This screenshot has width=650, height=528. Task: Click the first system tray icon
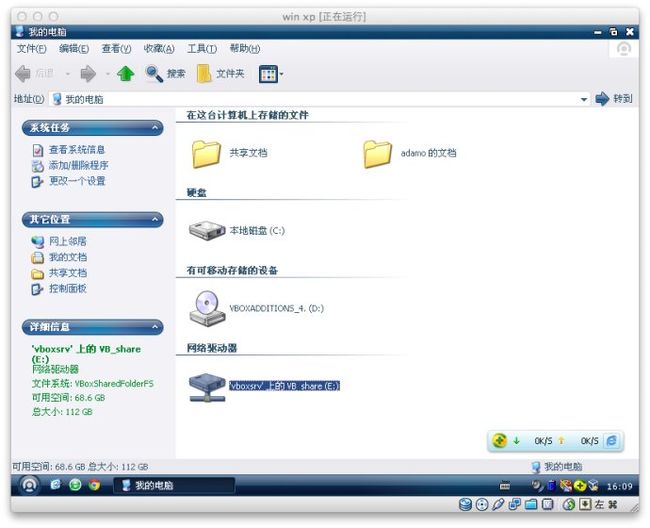[537, 485]
